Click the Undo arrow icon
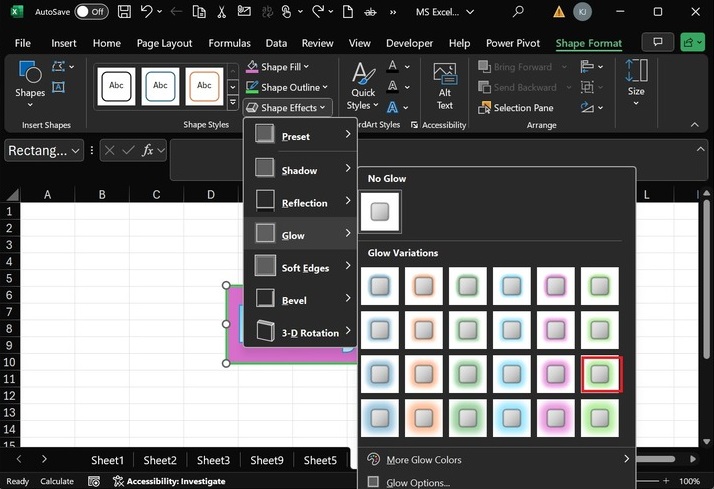The width and height of the screenshot is (714, 489). [147, 12]
